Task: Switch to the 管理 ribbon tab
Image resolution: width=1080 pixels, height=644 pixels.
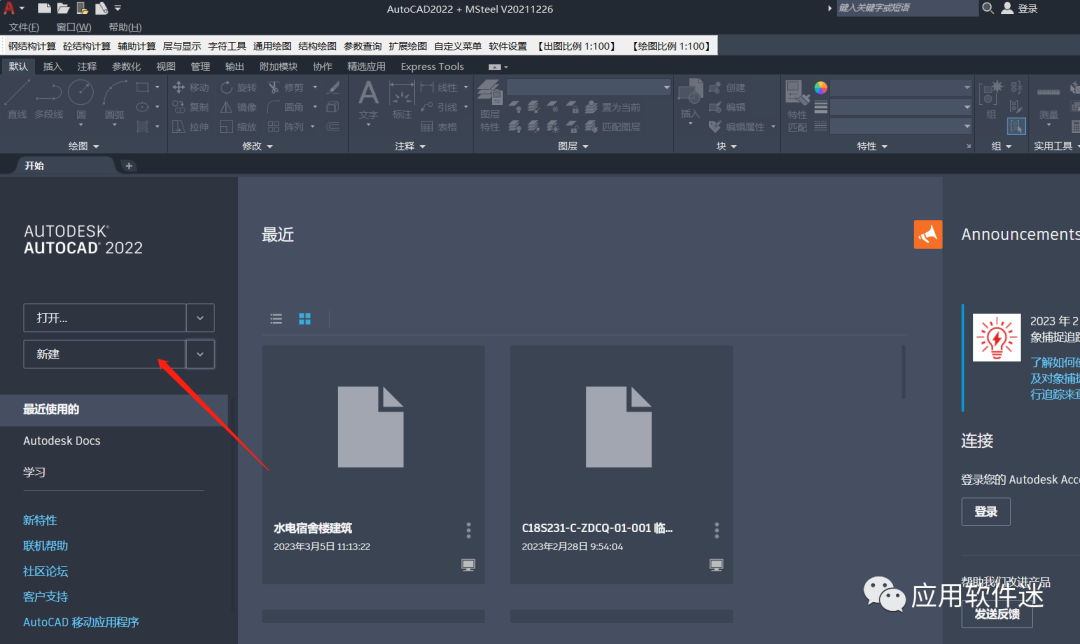Action: [200, 66]
